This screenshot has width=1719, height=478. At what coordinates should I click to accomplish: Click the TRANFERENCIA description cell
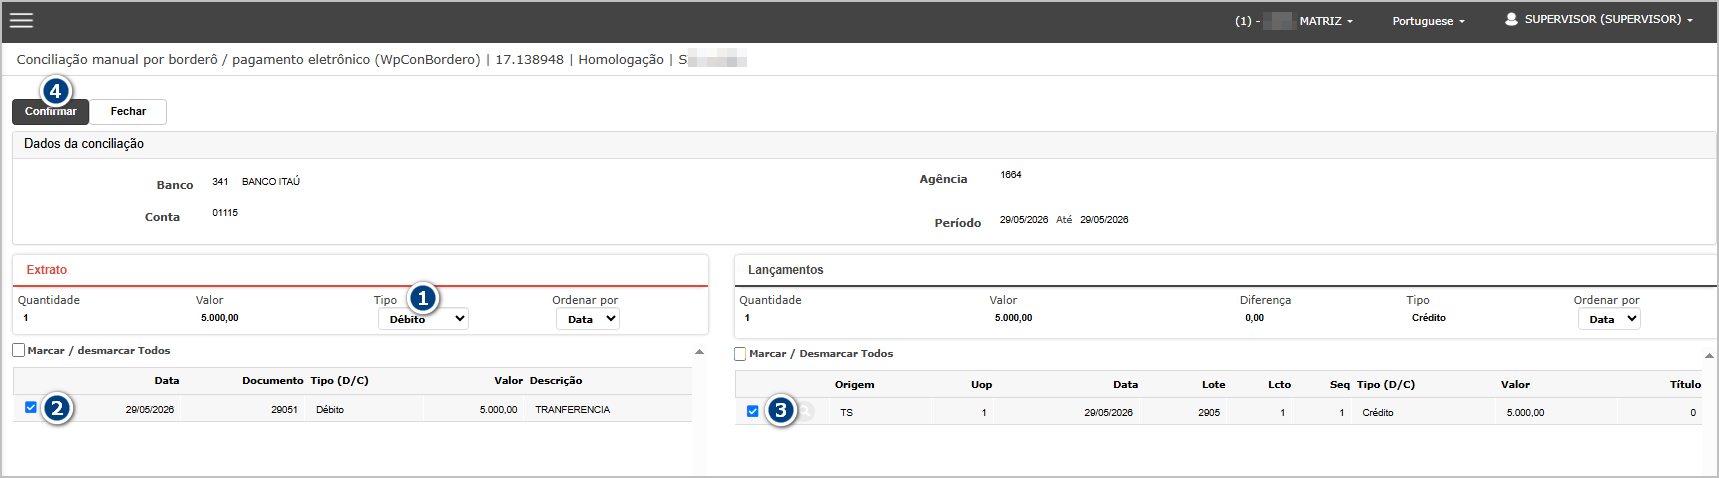(572, 410)
